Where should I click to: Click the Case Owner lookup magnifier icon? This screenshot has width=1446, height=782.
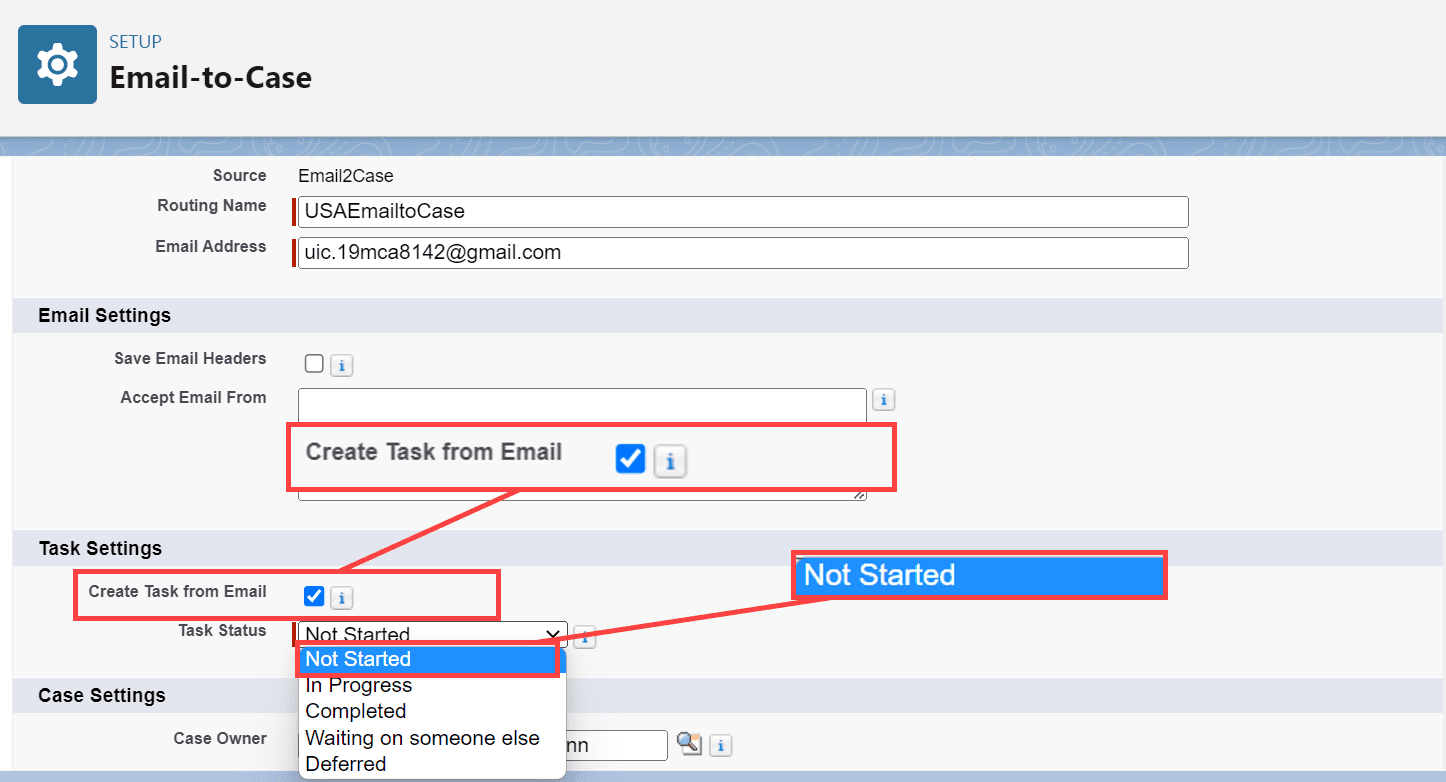coord(689,744)
